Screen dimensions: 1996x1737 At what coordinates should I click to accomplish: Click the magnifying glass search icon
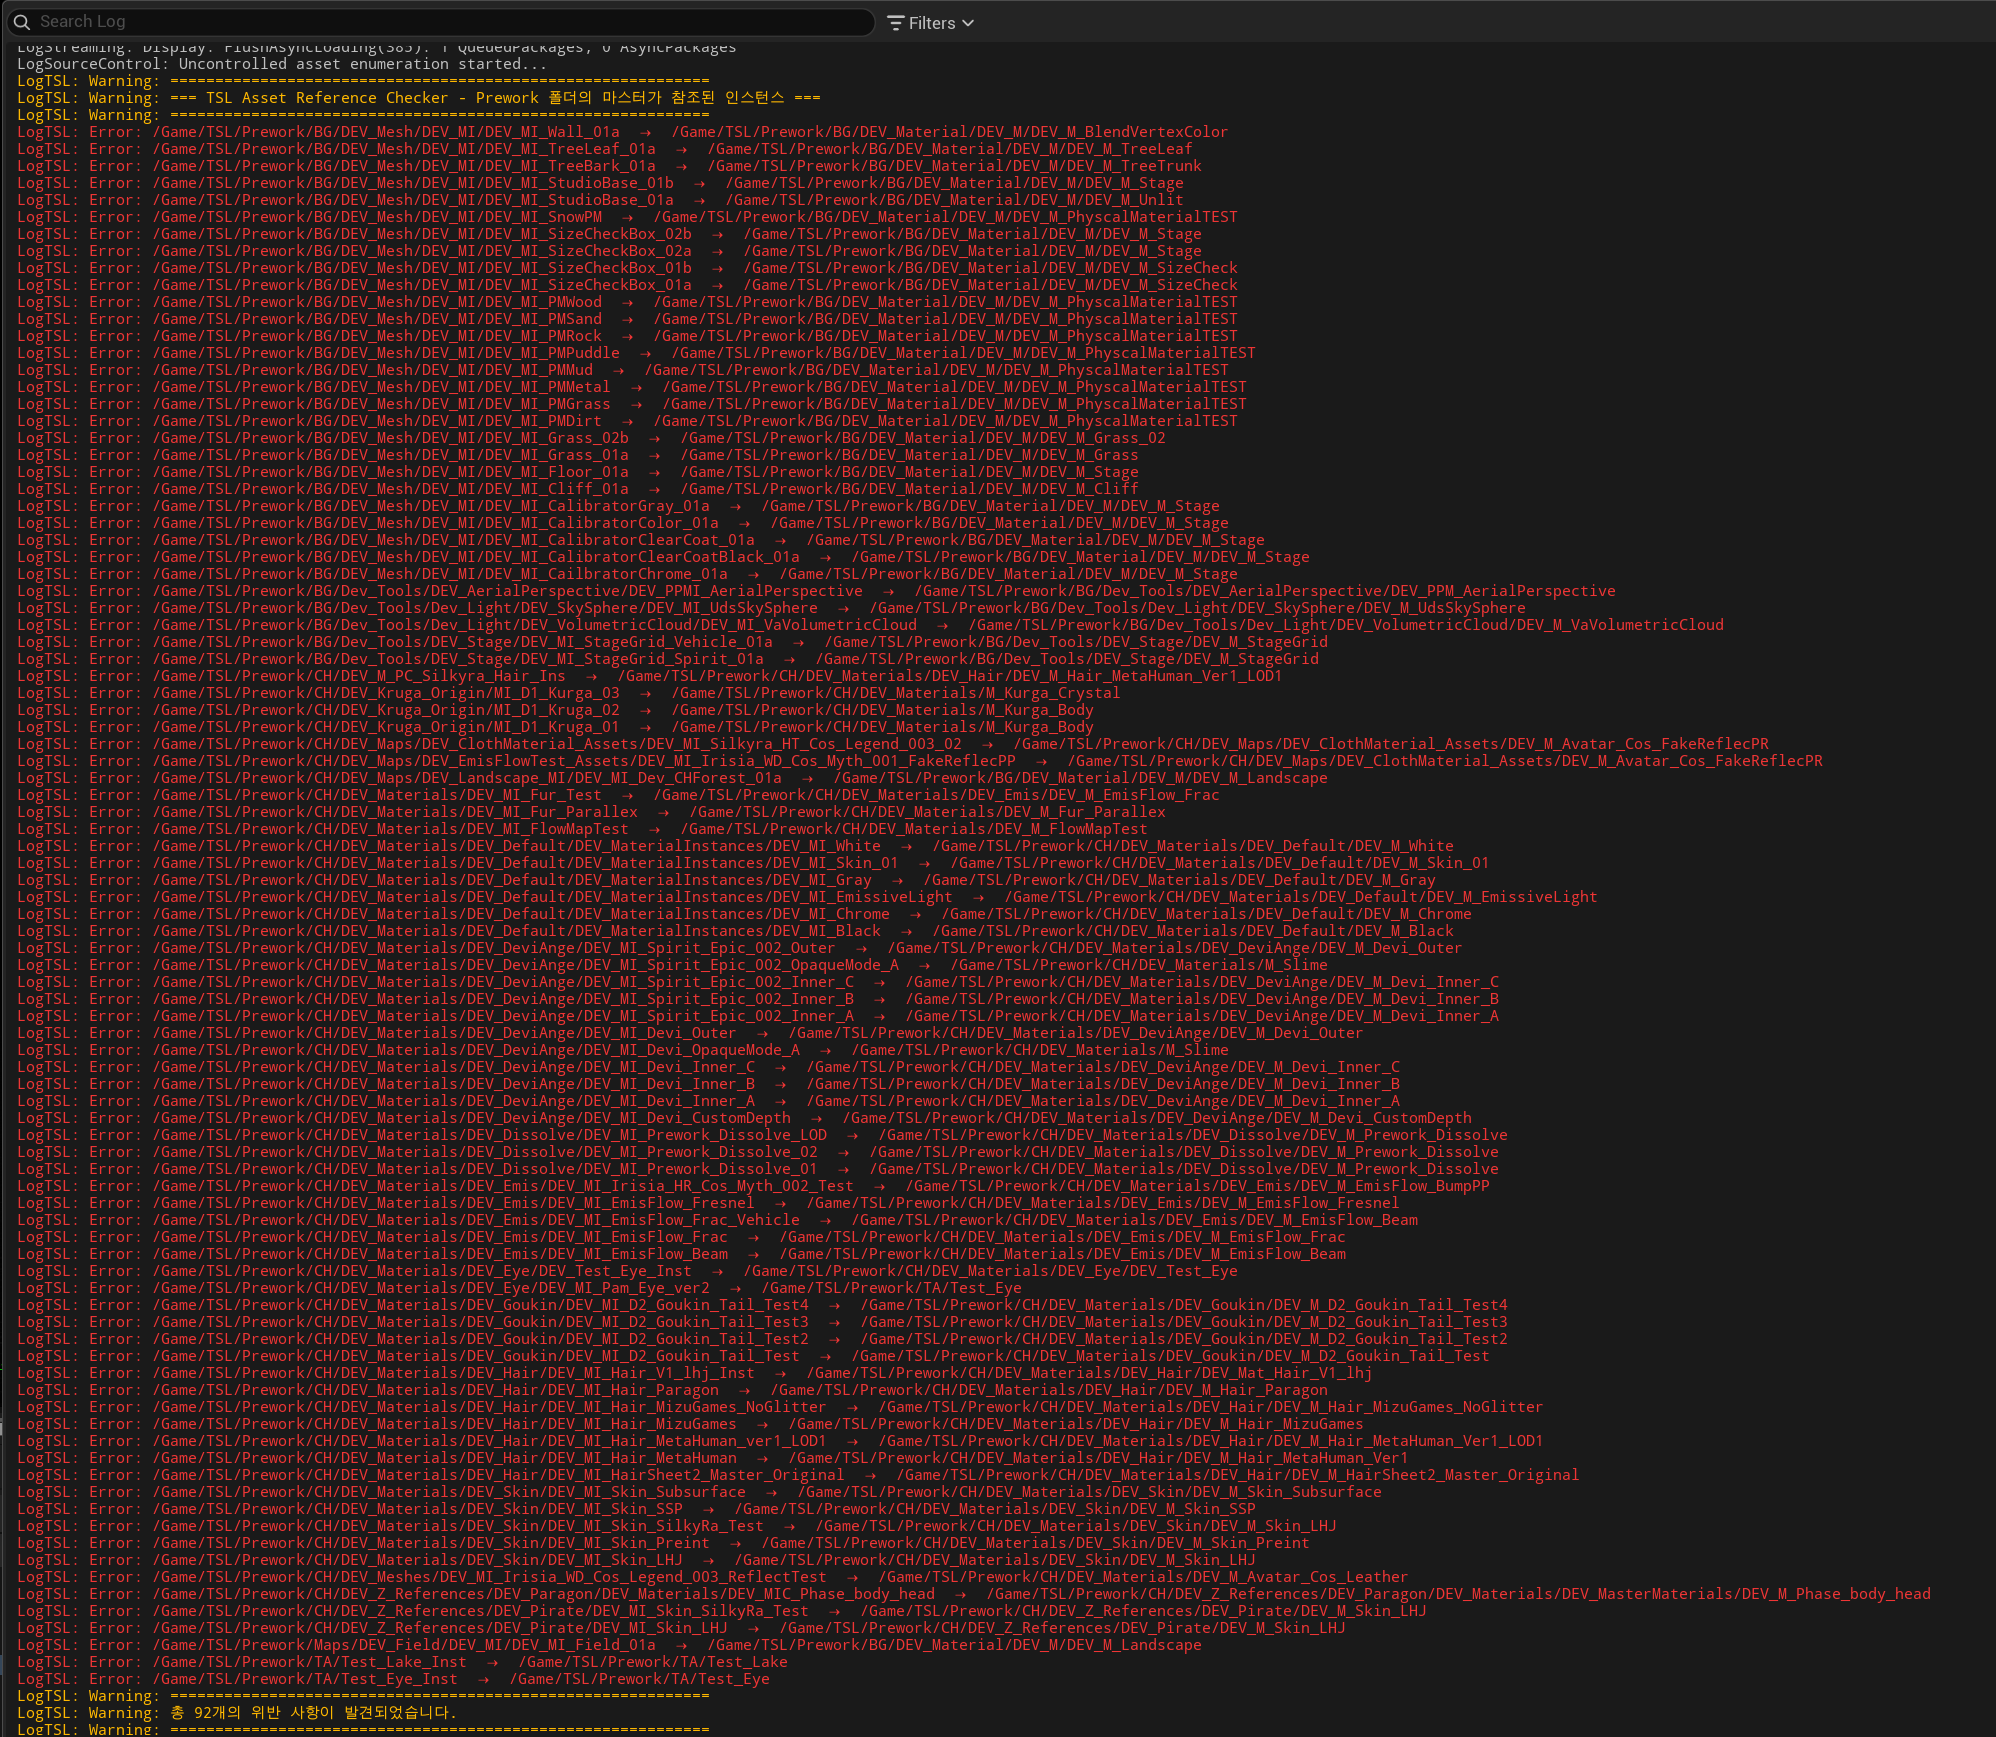click(x=21, y=22)
